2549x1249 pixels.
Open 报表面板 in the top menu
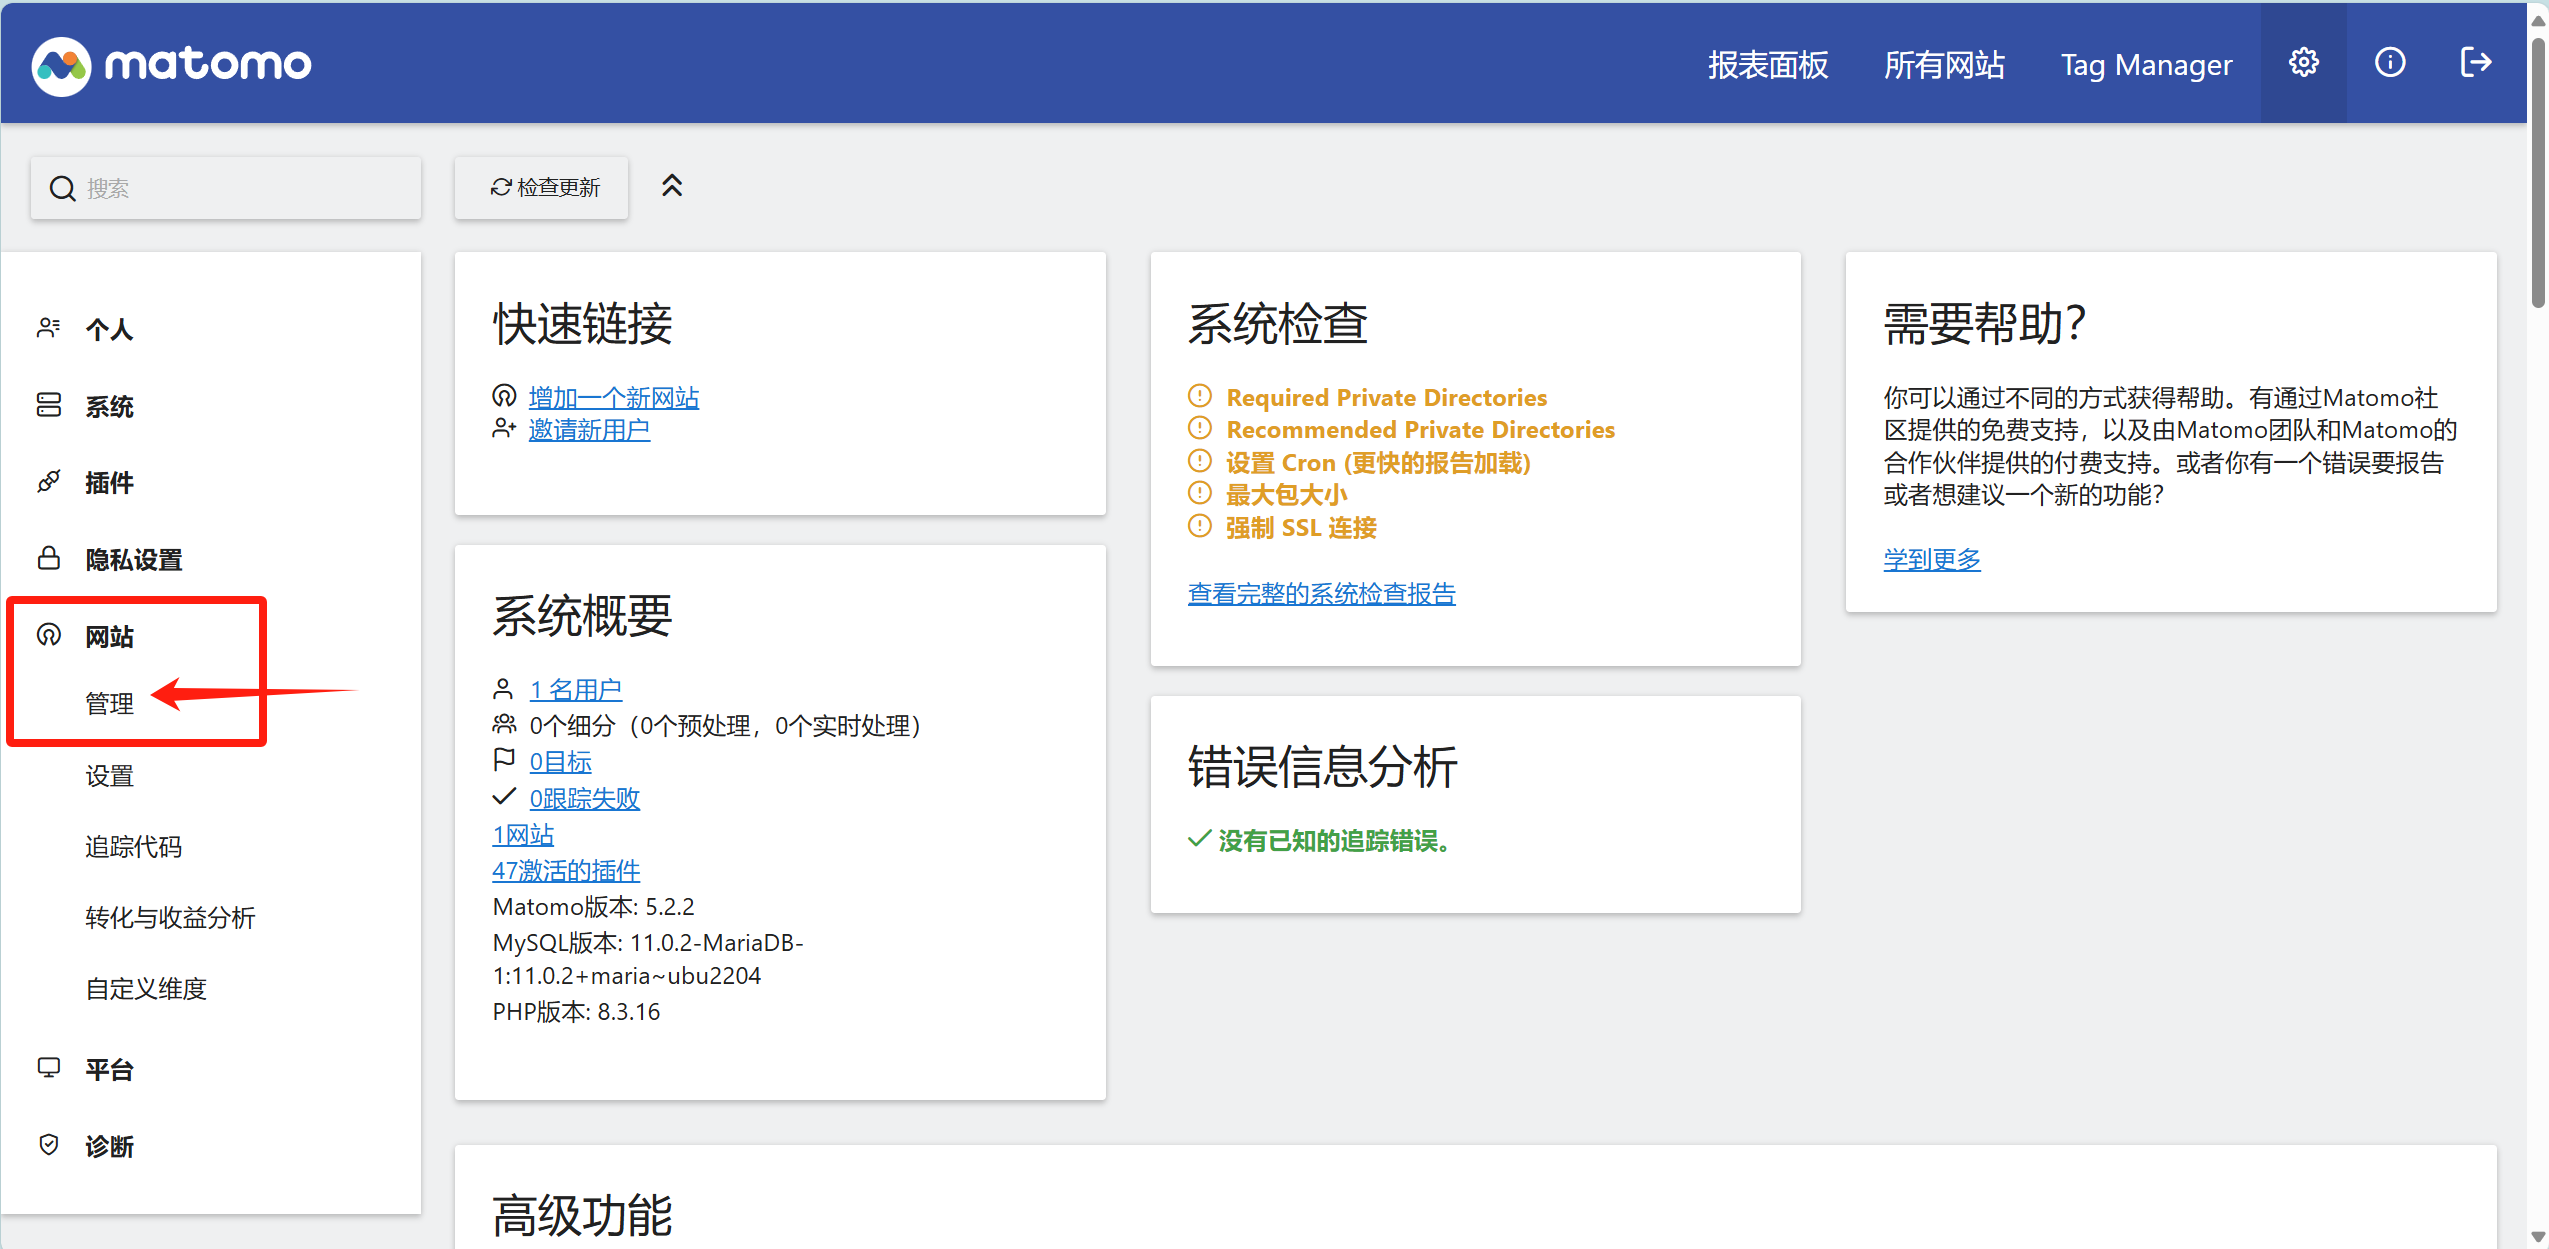1767,65
